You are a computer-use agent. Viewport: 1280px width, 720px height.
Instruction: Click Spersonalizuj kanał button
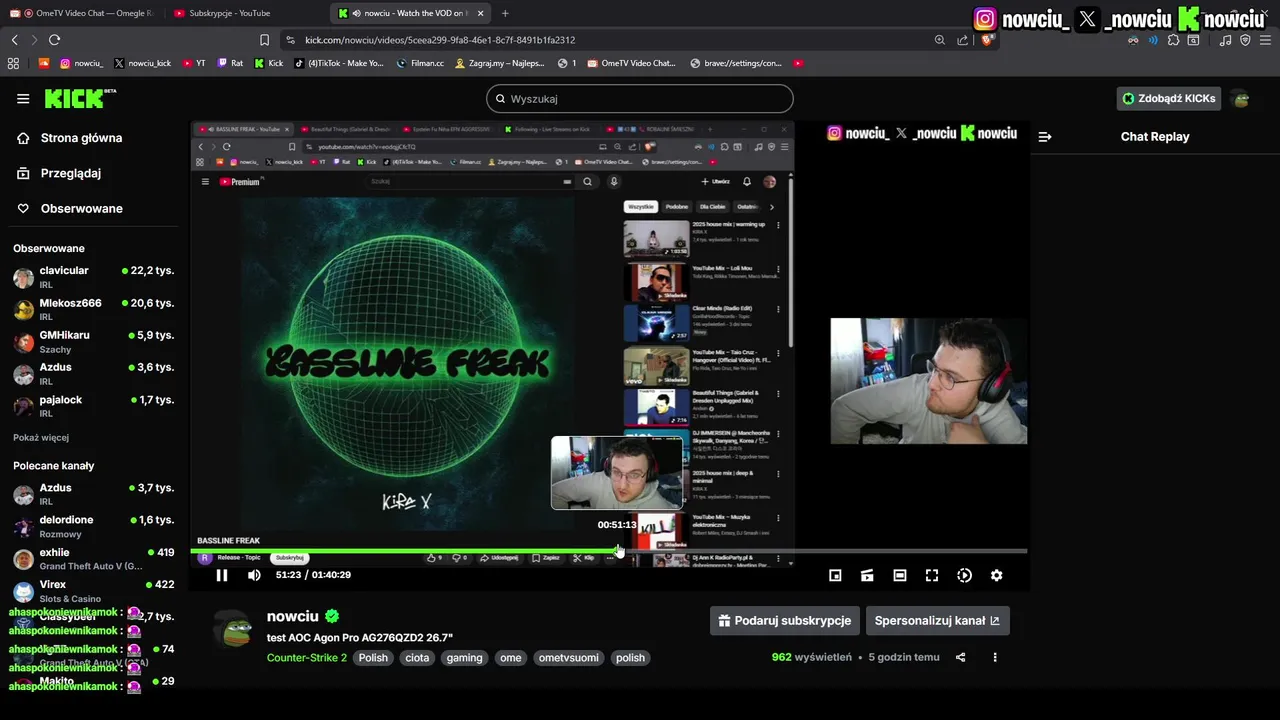point(937,620)
